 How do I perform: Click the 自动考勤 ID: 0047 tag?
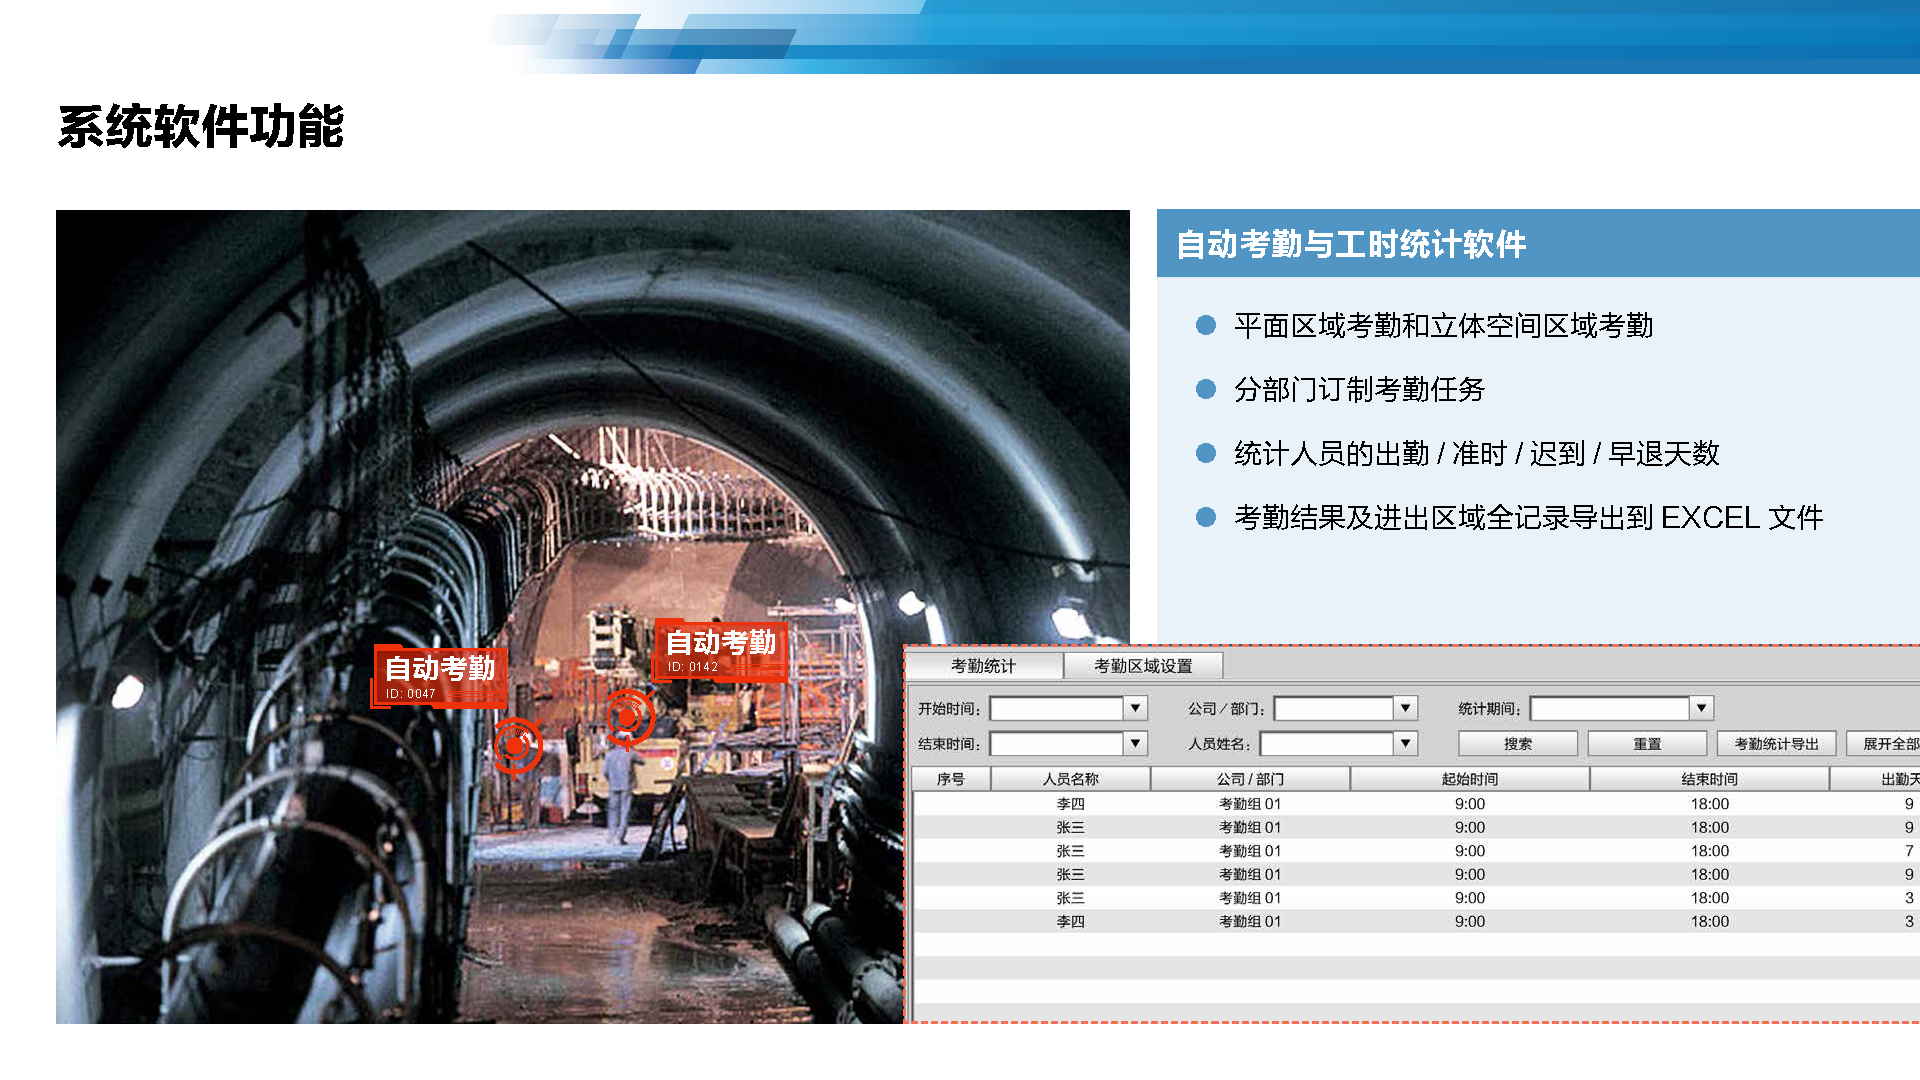coord(440,677)
